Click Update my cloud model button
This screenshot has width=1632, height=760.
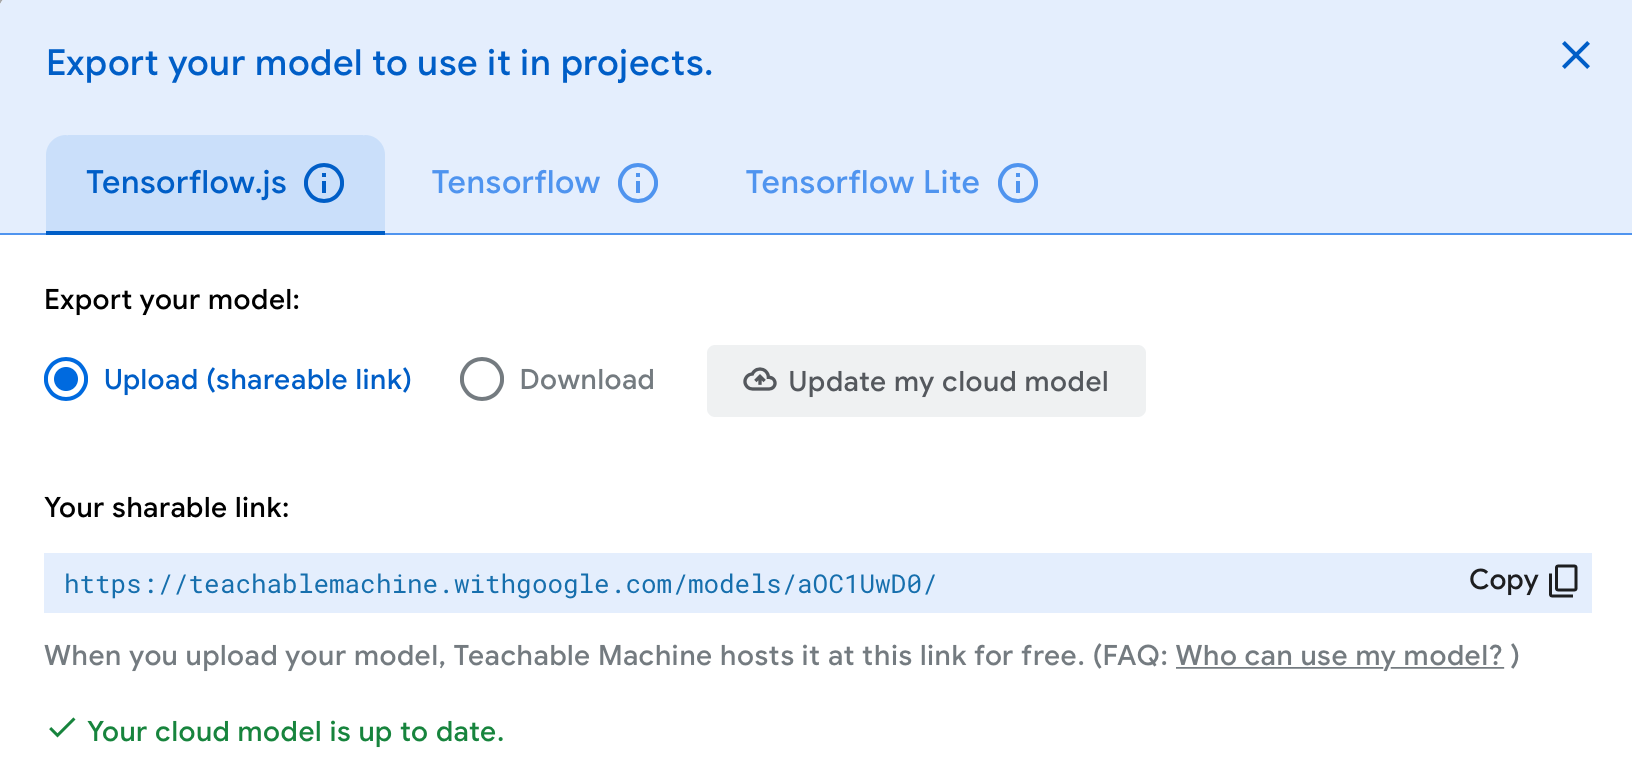926,381
